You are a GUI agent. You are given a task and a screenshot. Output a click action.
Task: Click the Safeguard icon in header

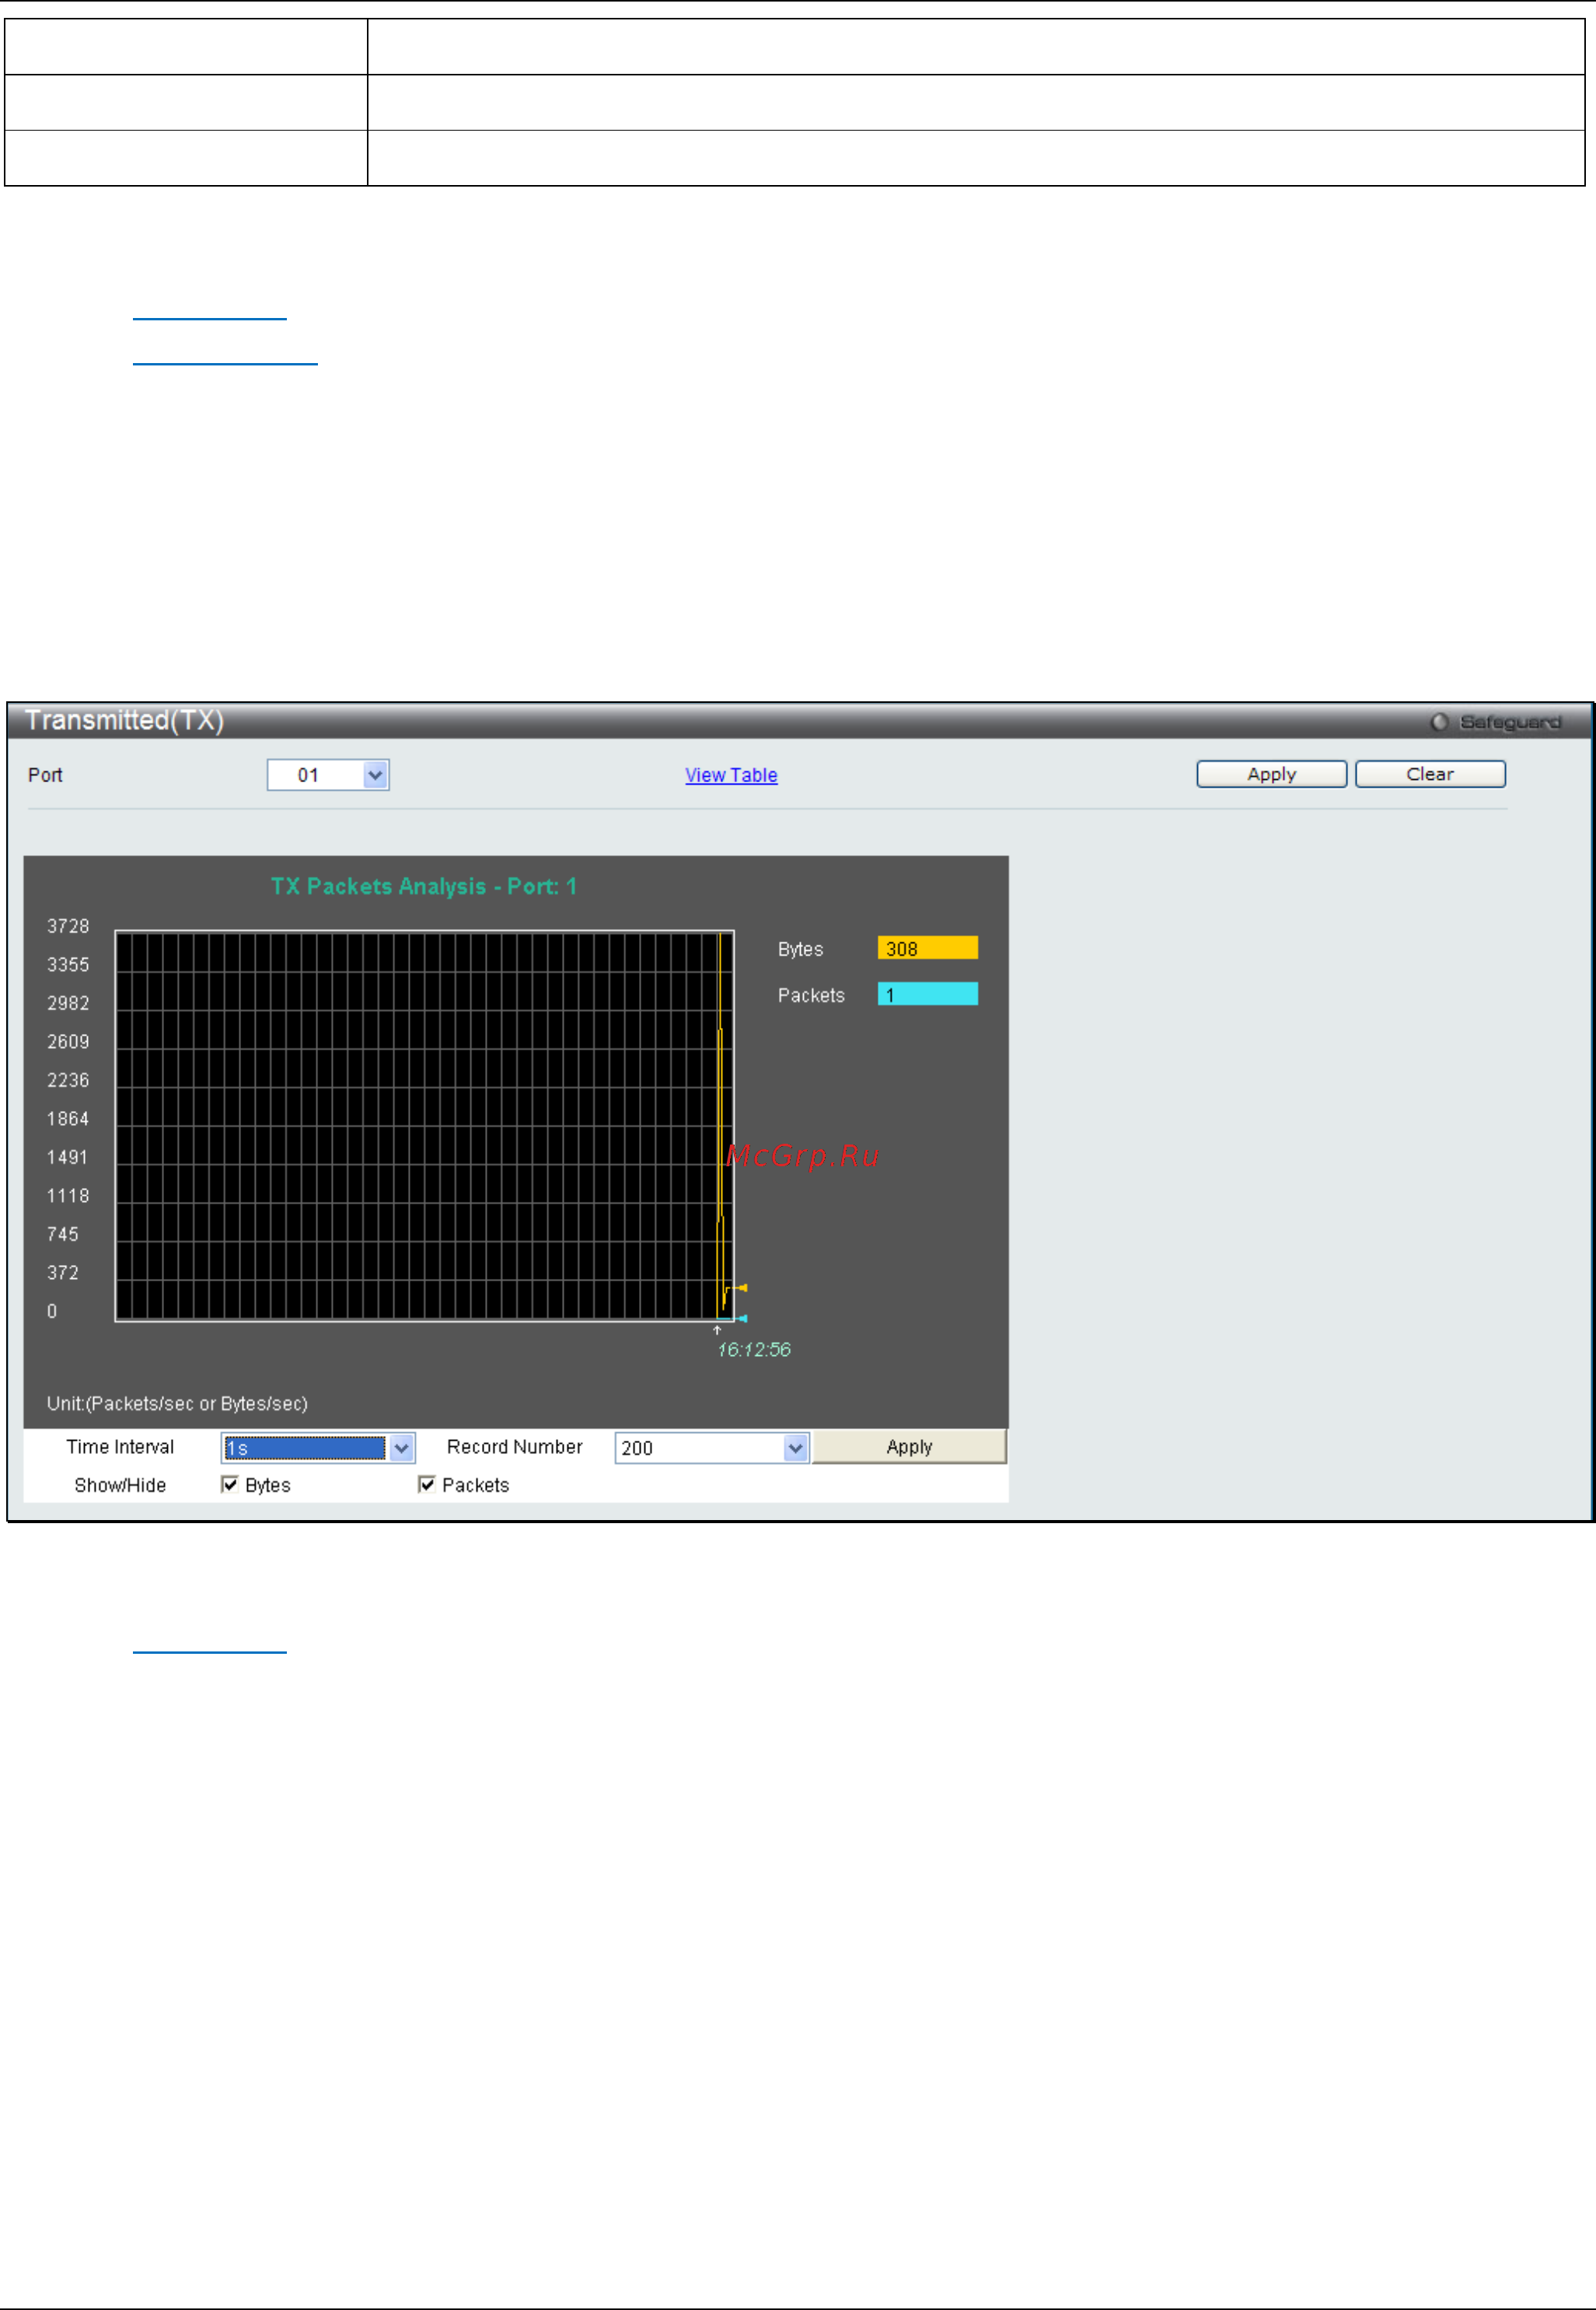tap(1439, 722)
